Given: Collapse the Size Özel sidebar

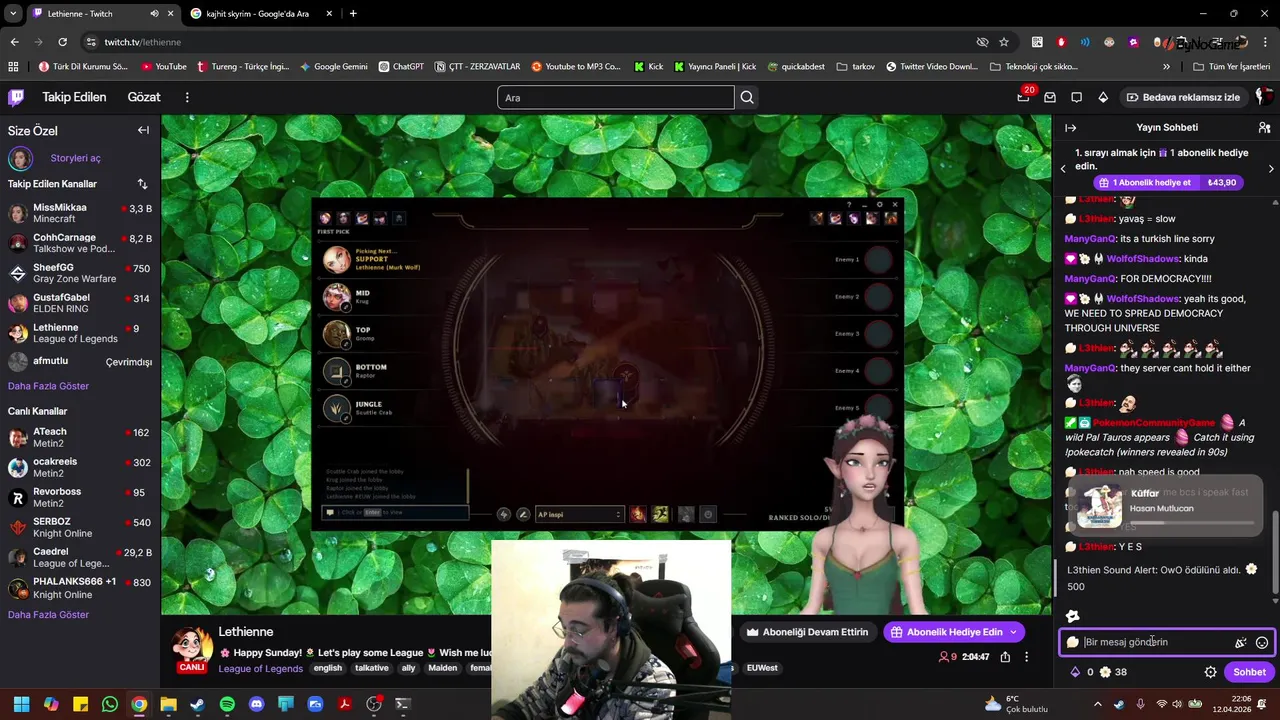Looking at the screenshot, I should tap(143, 130).
